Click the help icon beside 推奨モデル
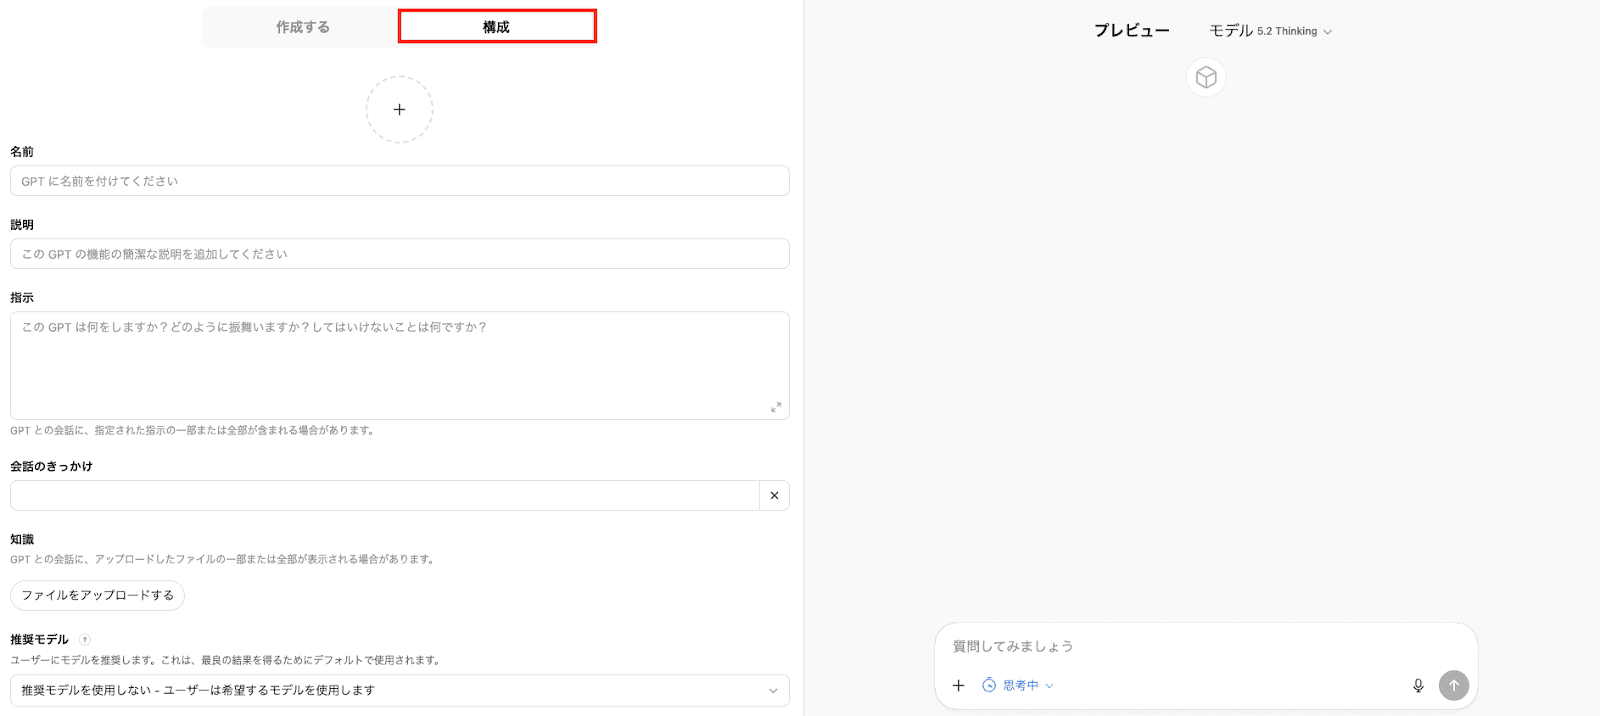The width and height of the screenshot is (1600, 716). (x=85, y=640)
